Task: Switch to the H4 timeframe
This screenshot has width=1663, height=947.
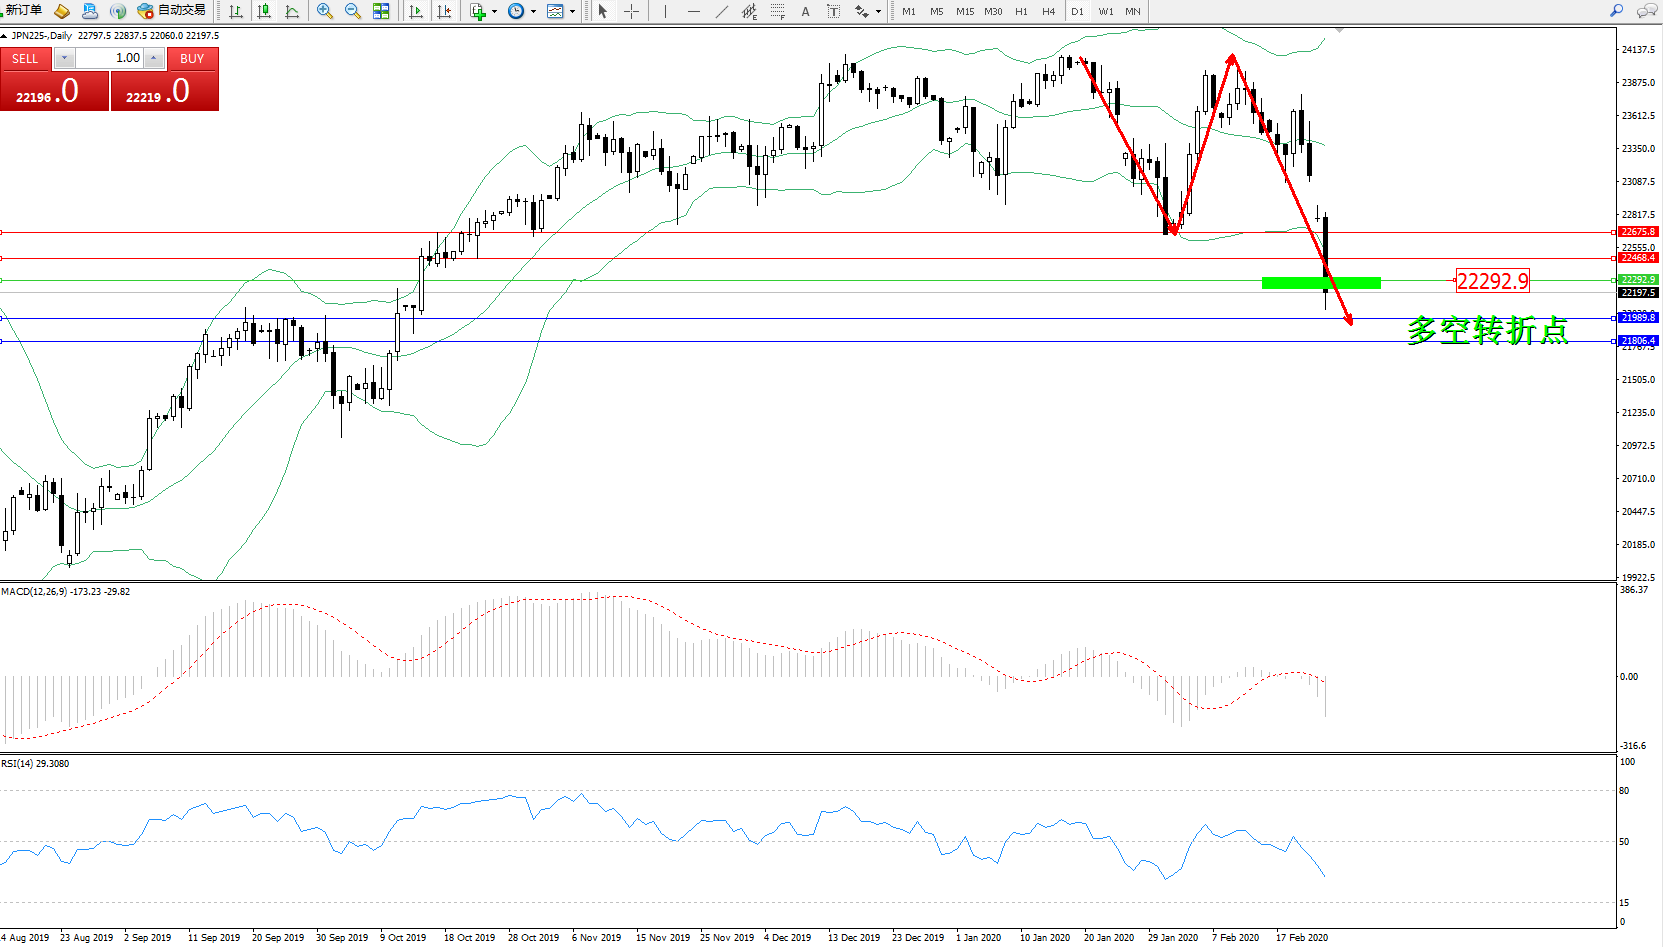Action: pyautogui.click(x=1048, y=12)
